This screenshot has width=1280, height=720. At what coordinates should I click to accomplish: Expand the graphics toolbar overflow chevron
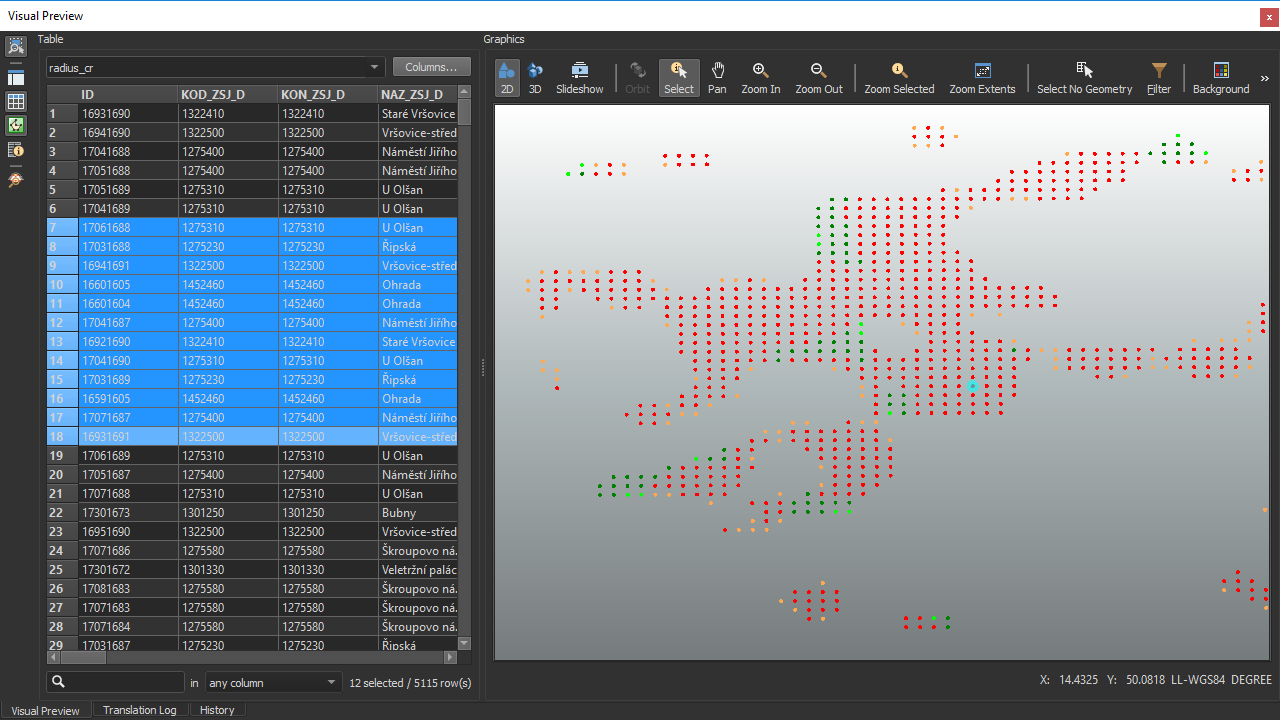(x=1264, y=78)
